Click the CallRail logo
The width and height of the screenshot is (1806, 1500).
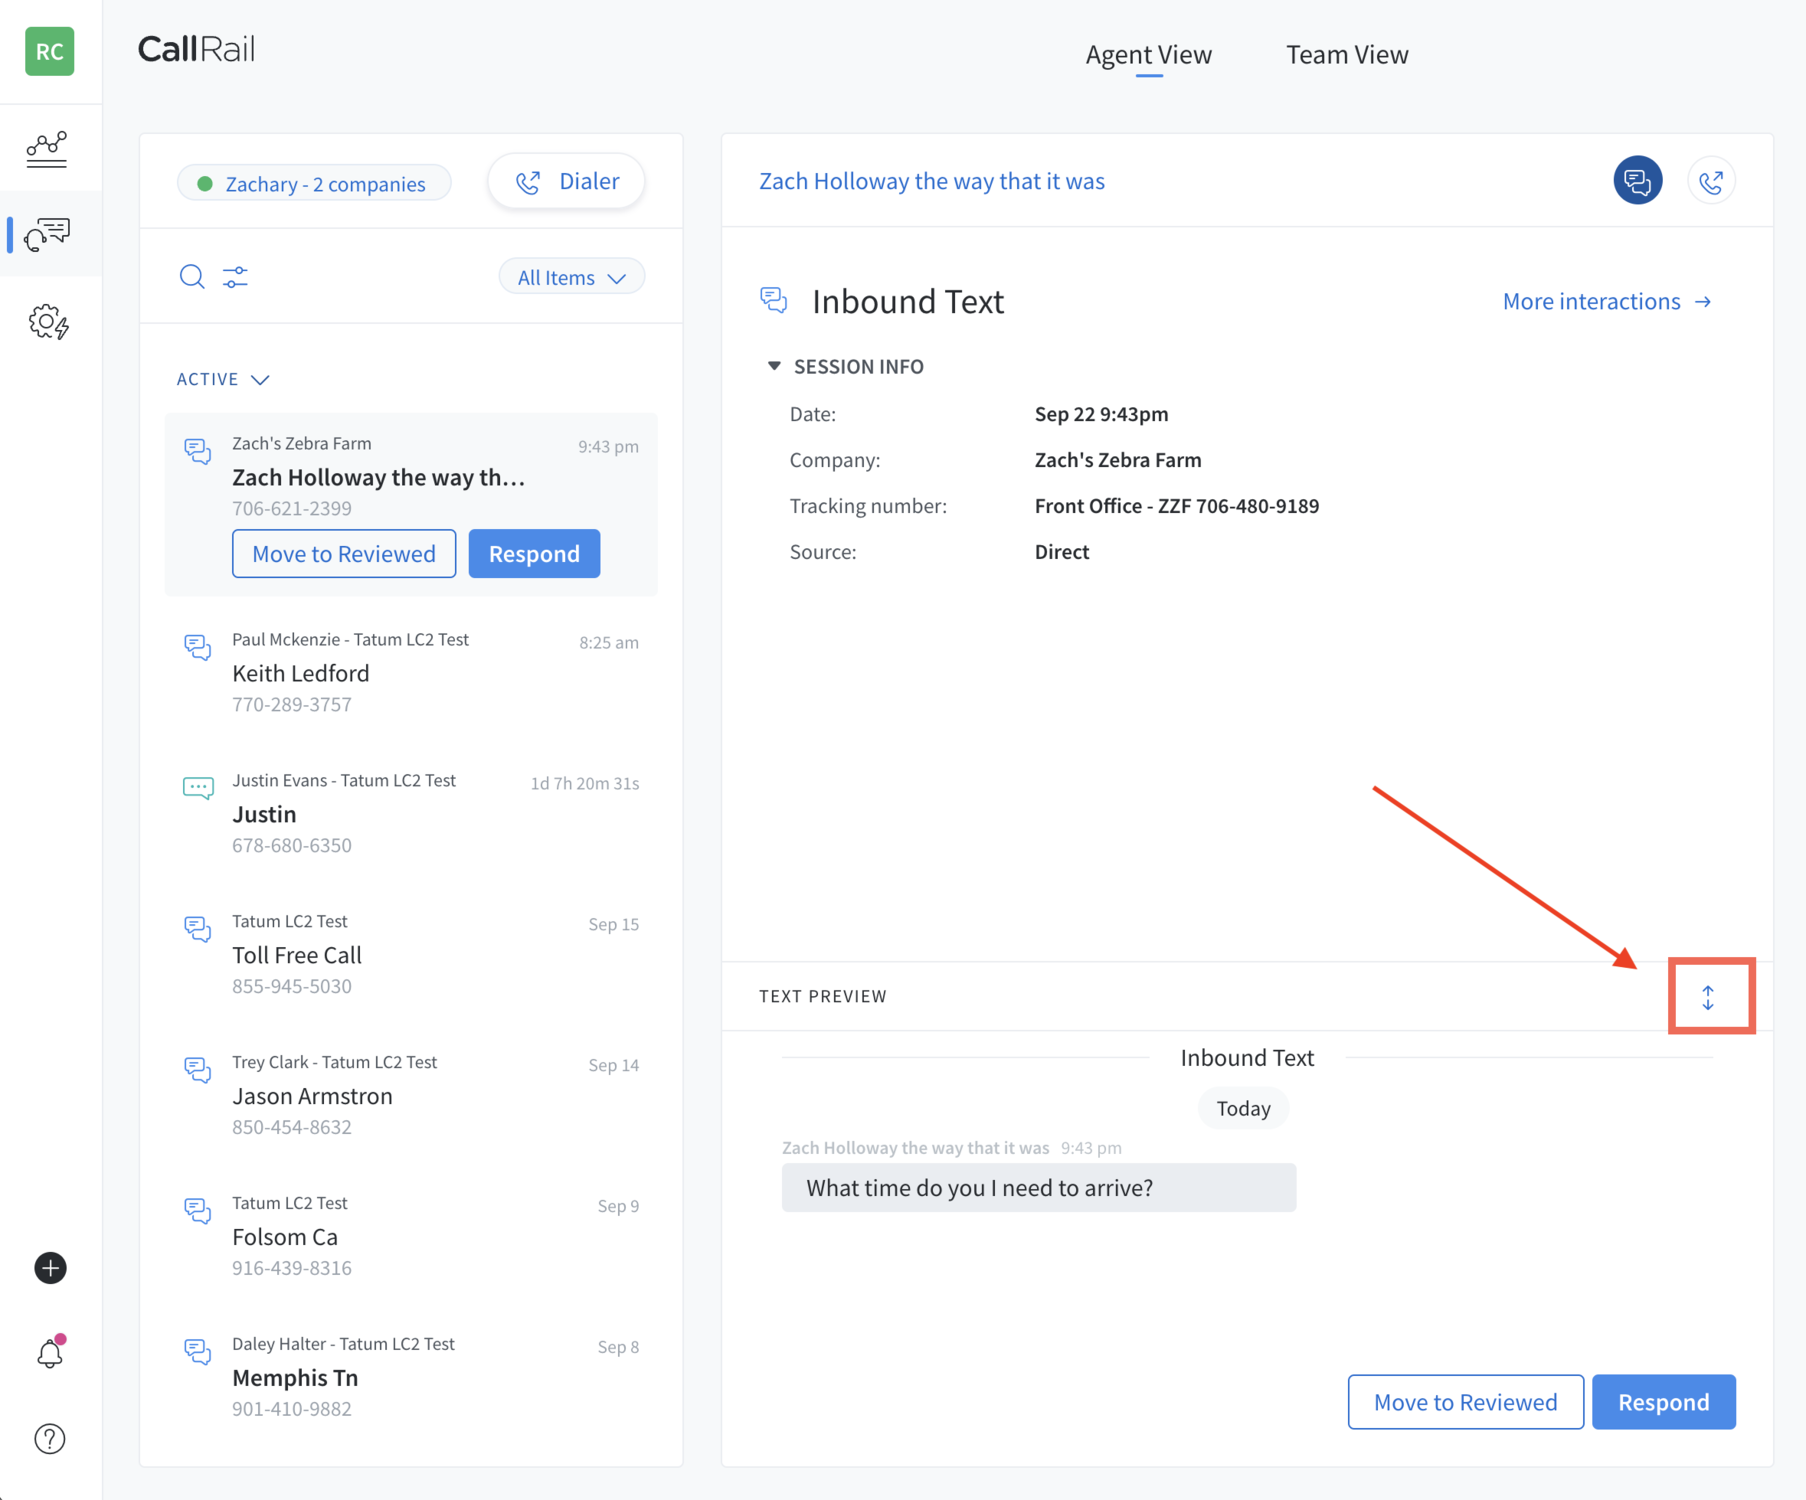point(197,49)
